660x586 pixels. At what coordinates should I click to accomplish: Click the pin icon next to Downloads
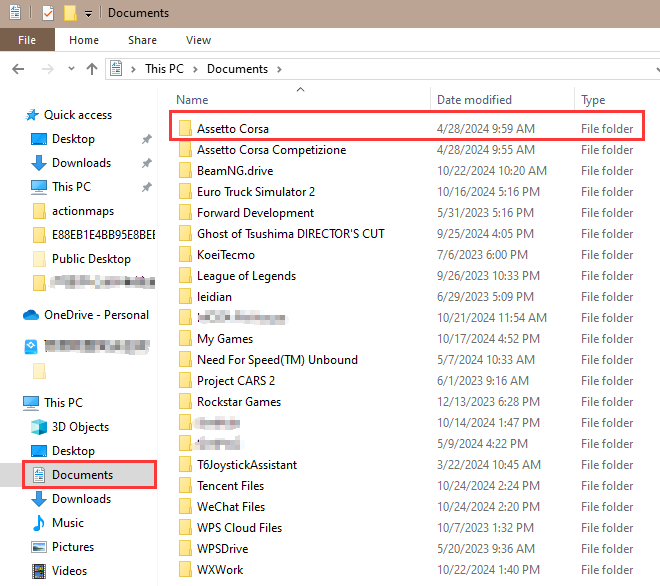click(146, 163)
